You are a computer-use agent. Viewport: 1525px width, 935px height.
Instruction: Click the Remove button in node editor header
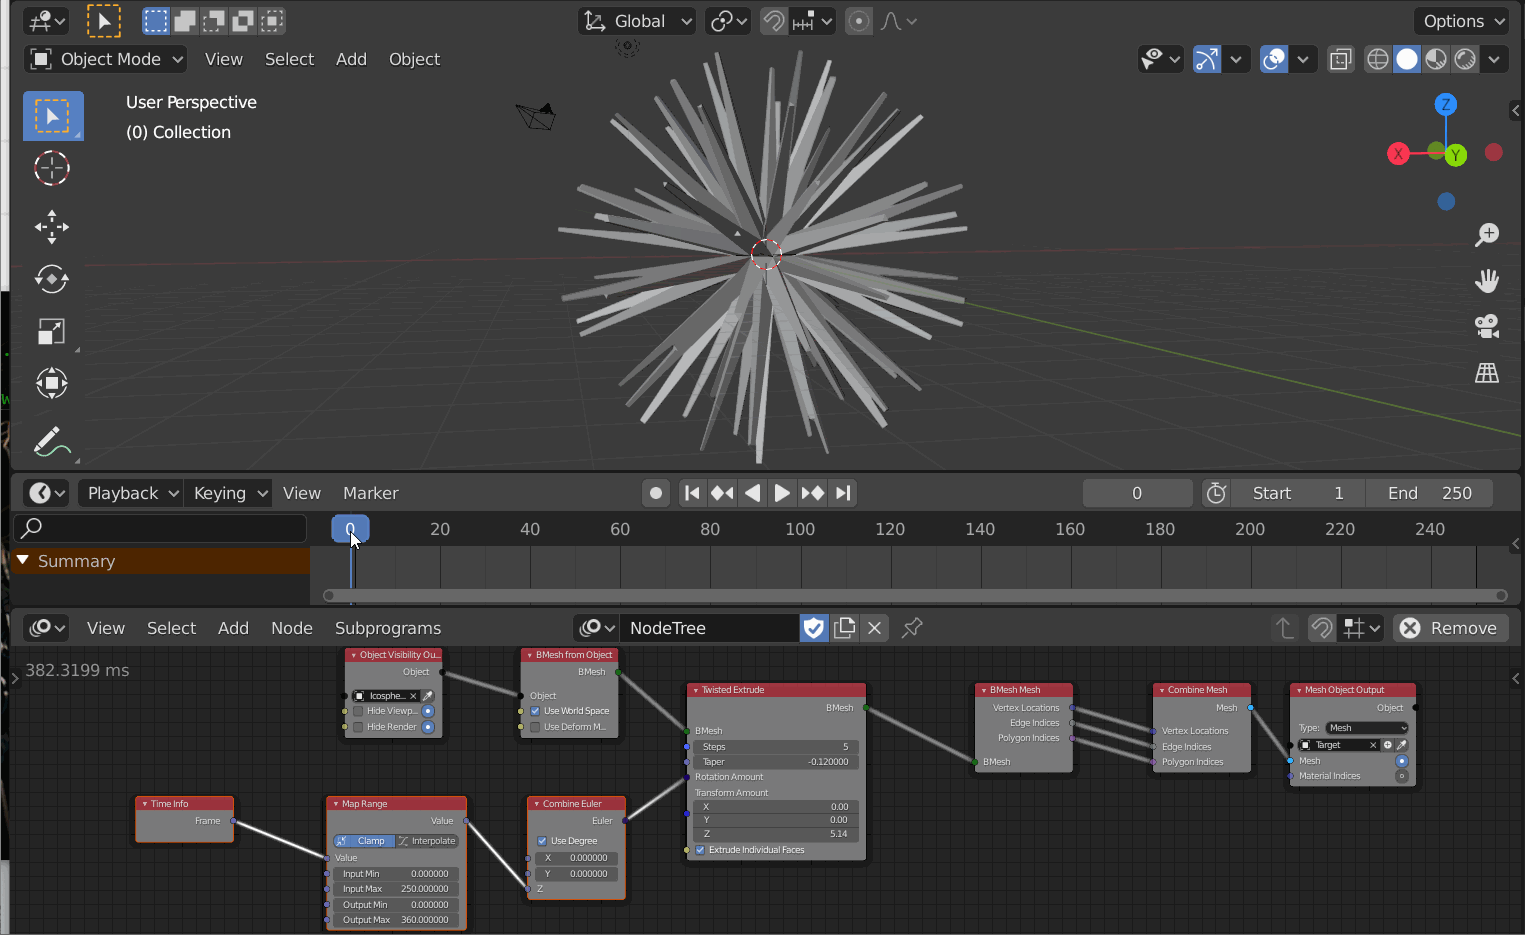click(x=1450, y=628)
